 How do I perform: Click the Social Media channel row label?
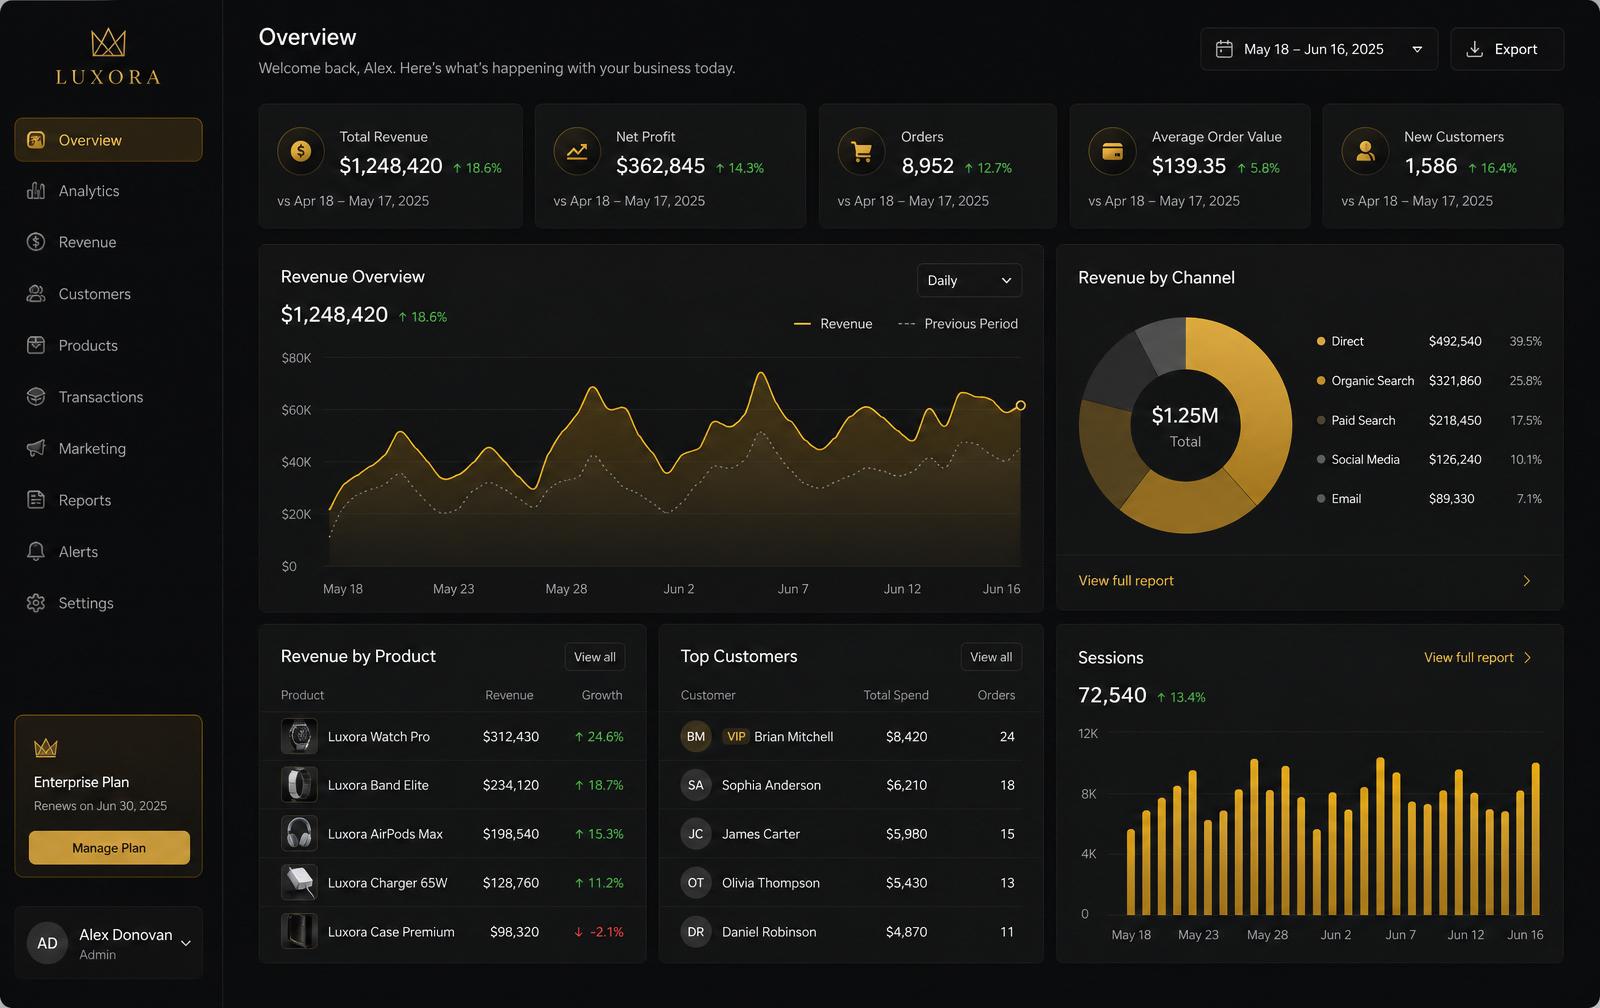coord(1365,460)
